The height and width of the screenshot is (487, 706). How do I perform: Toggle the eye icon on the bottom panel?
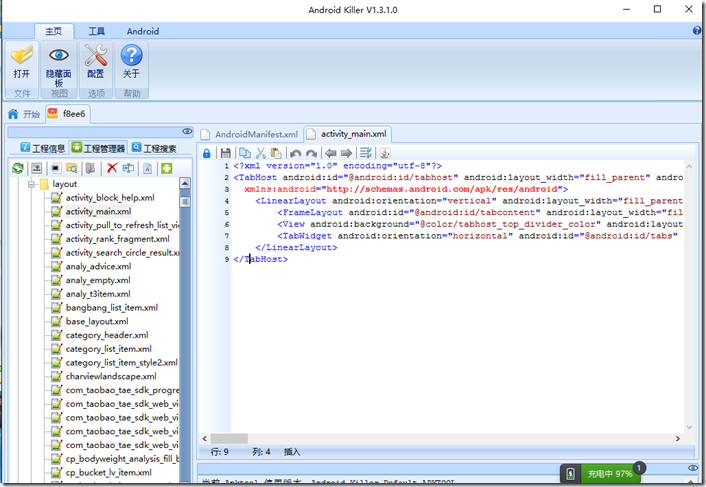pos(693,468)
